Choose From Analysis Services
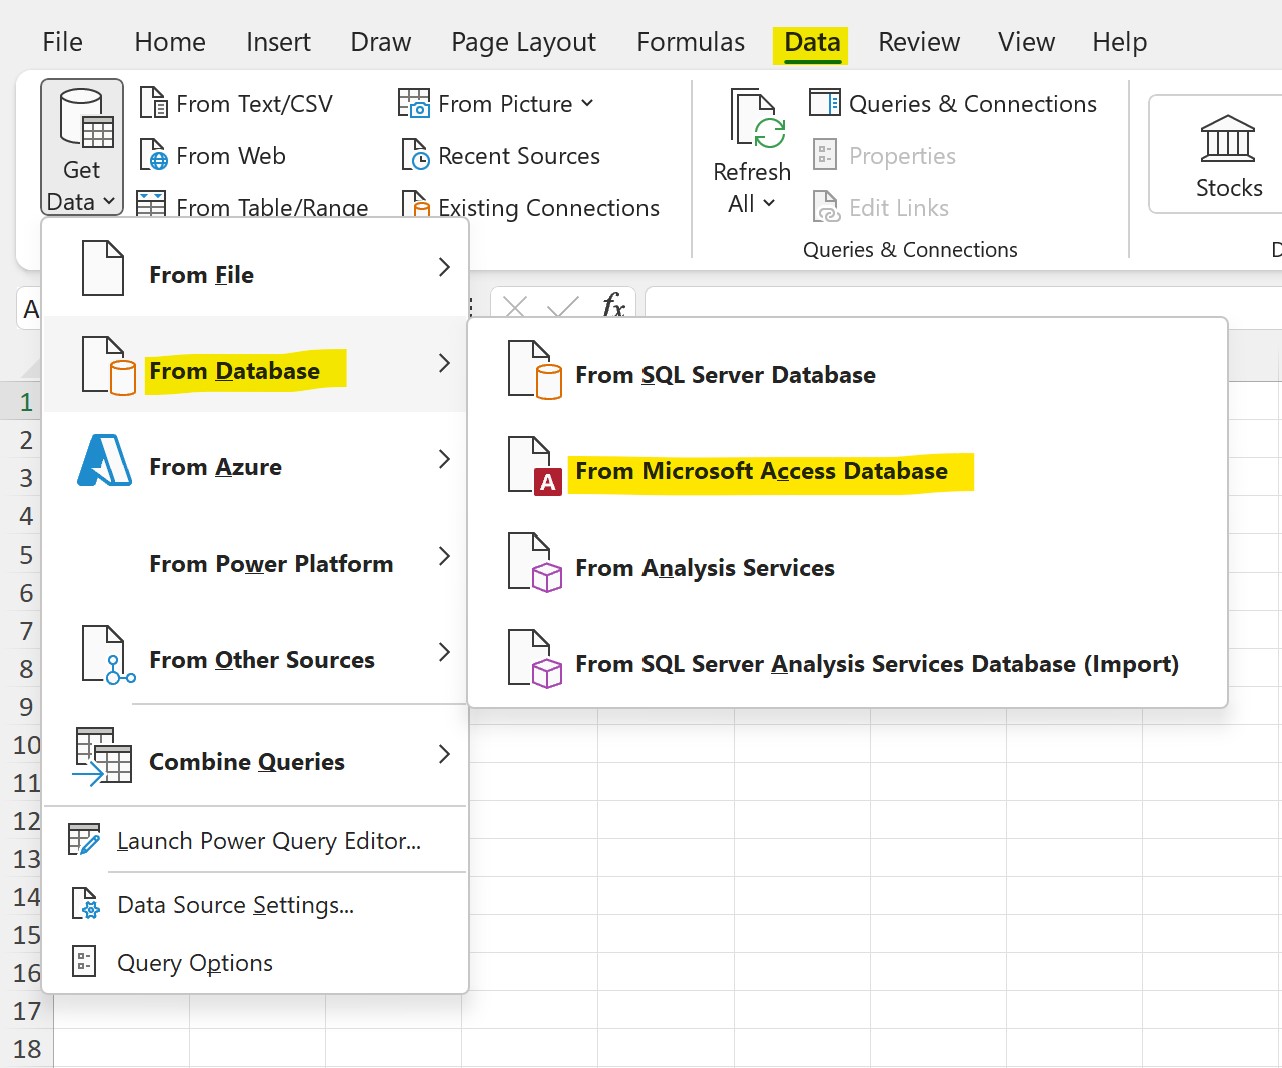The height and width of the screenshot is (1068, 1282). pos(705,567)
